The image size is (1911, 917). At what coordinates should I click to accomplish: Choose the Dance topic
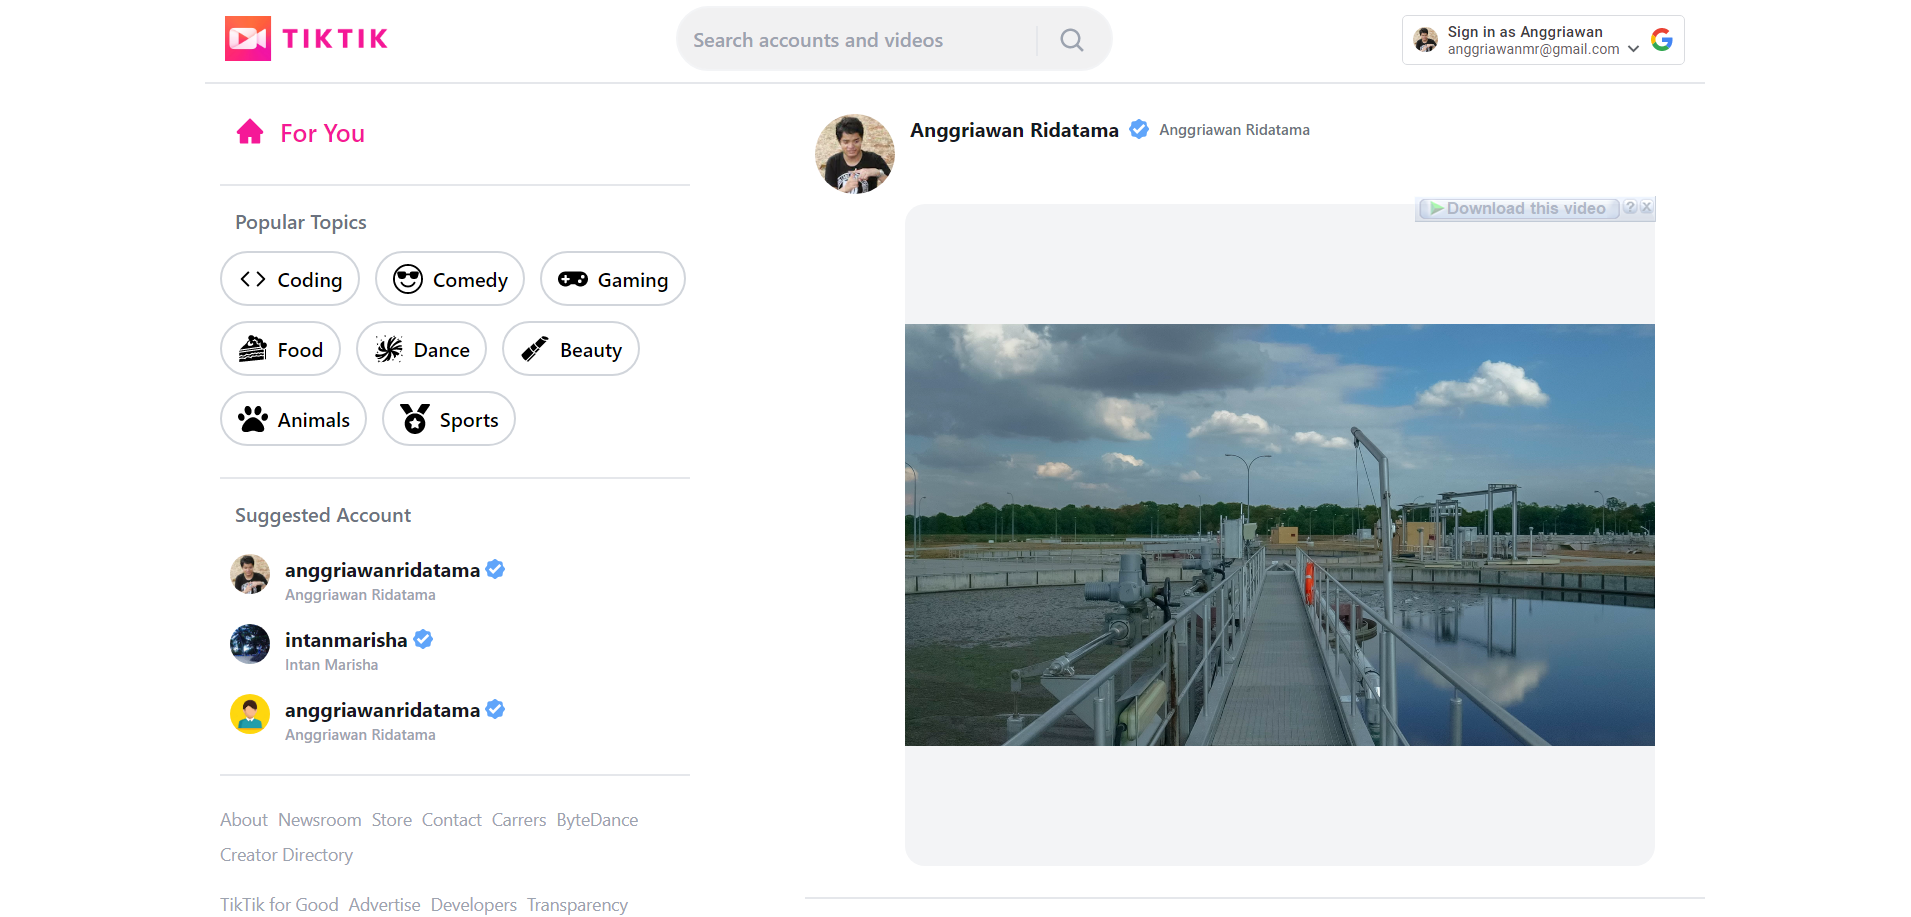click(x=421, y=349)
